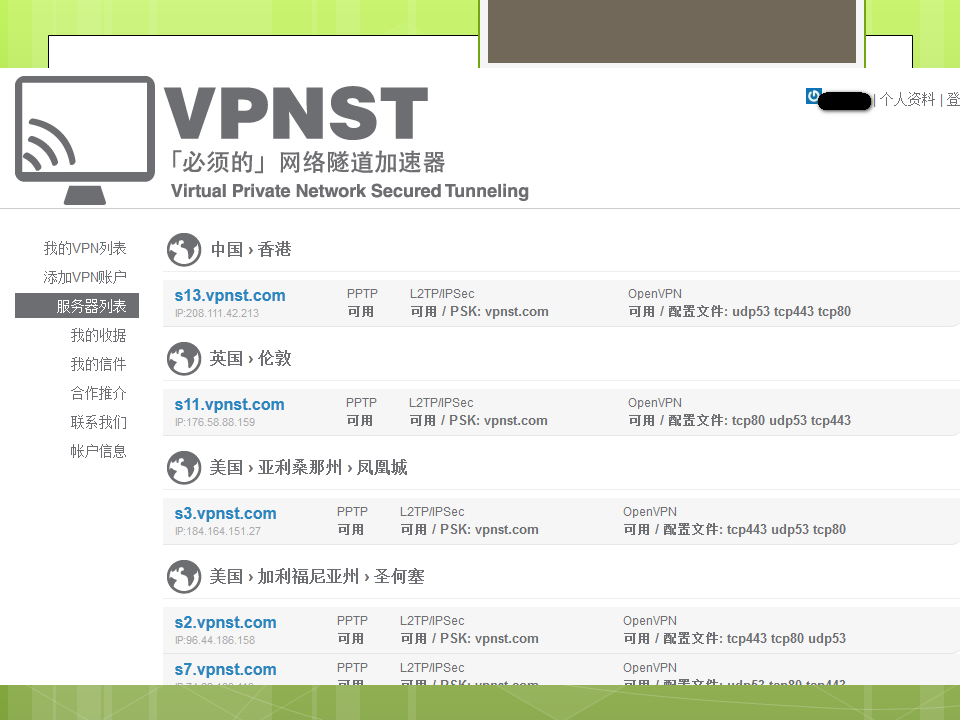Click IP:176.58.88.159 text
960x720 pixels.
pos(215,422)
